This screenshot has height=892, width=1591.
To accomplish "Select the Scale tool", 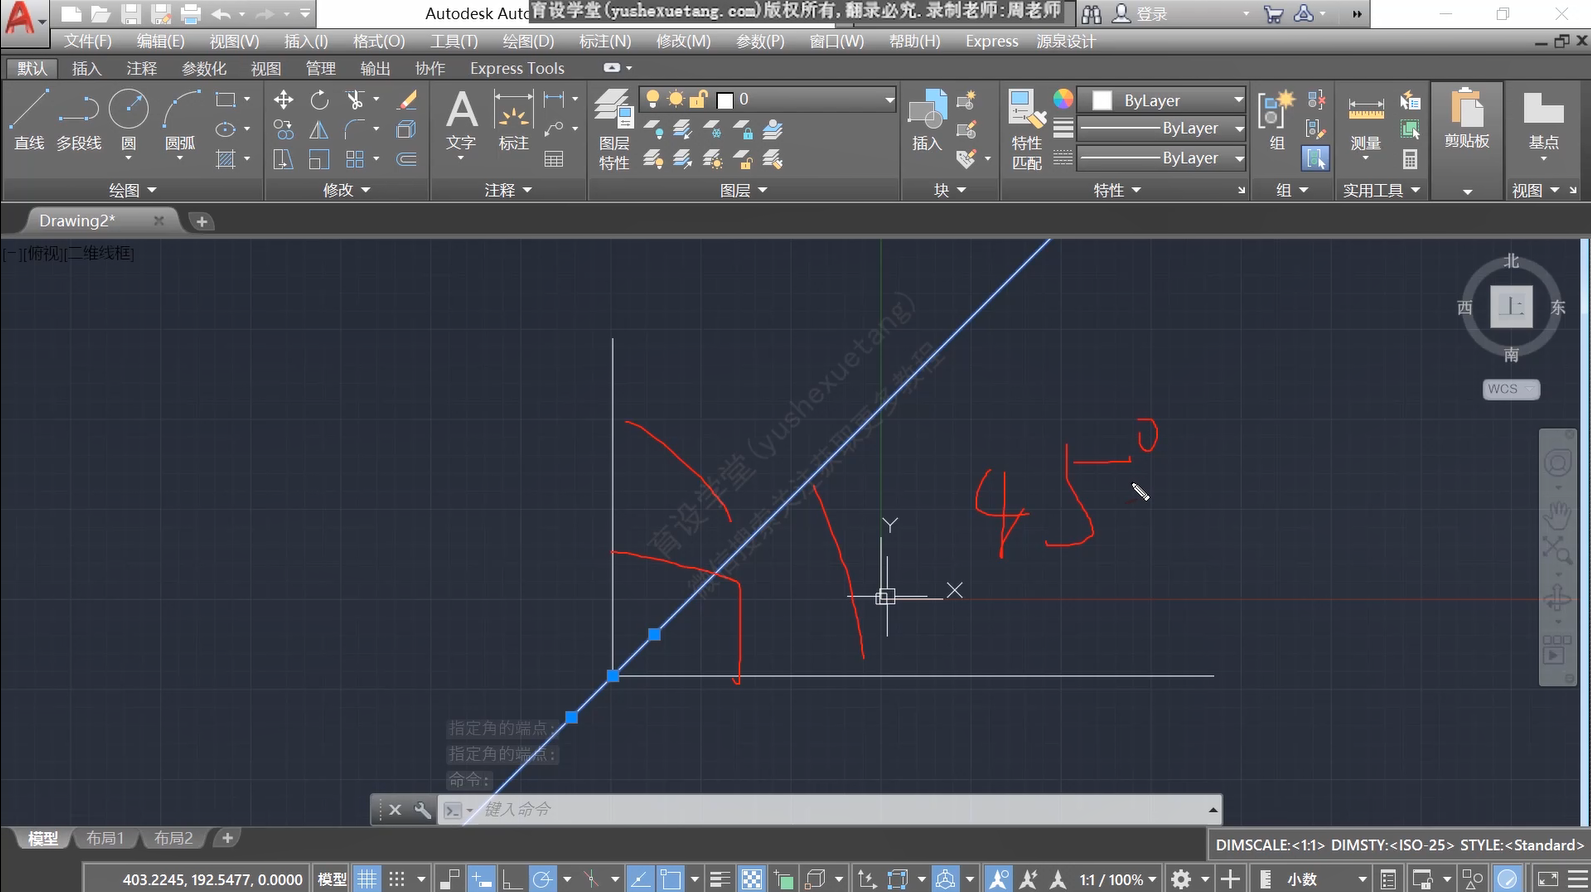I will 319,160.
